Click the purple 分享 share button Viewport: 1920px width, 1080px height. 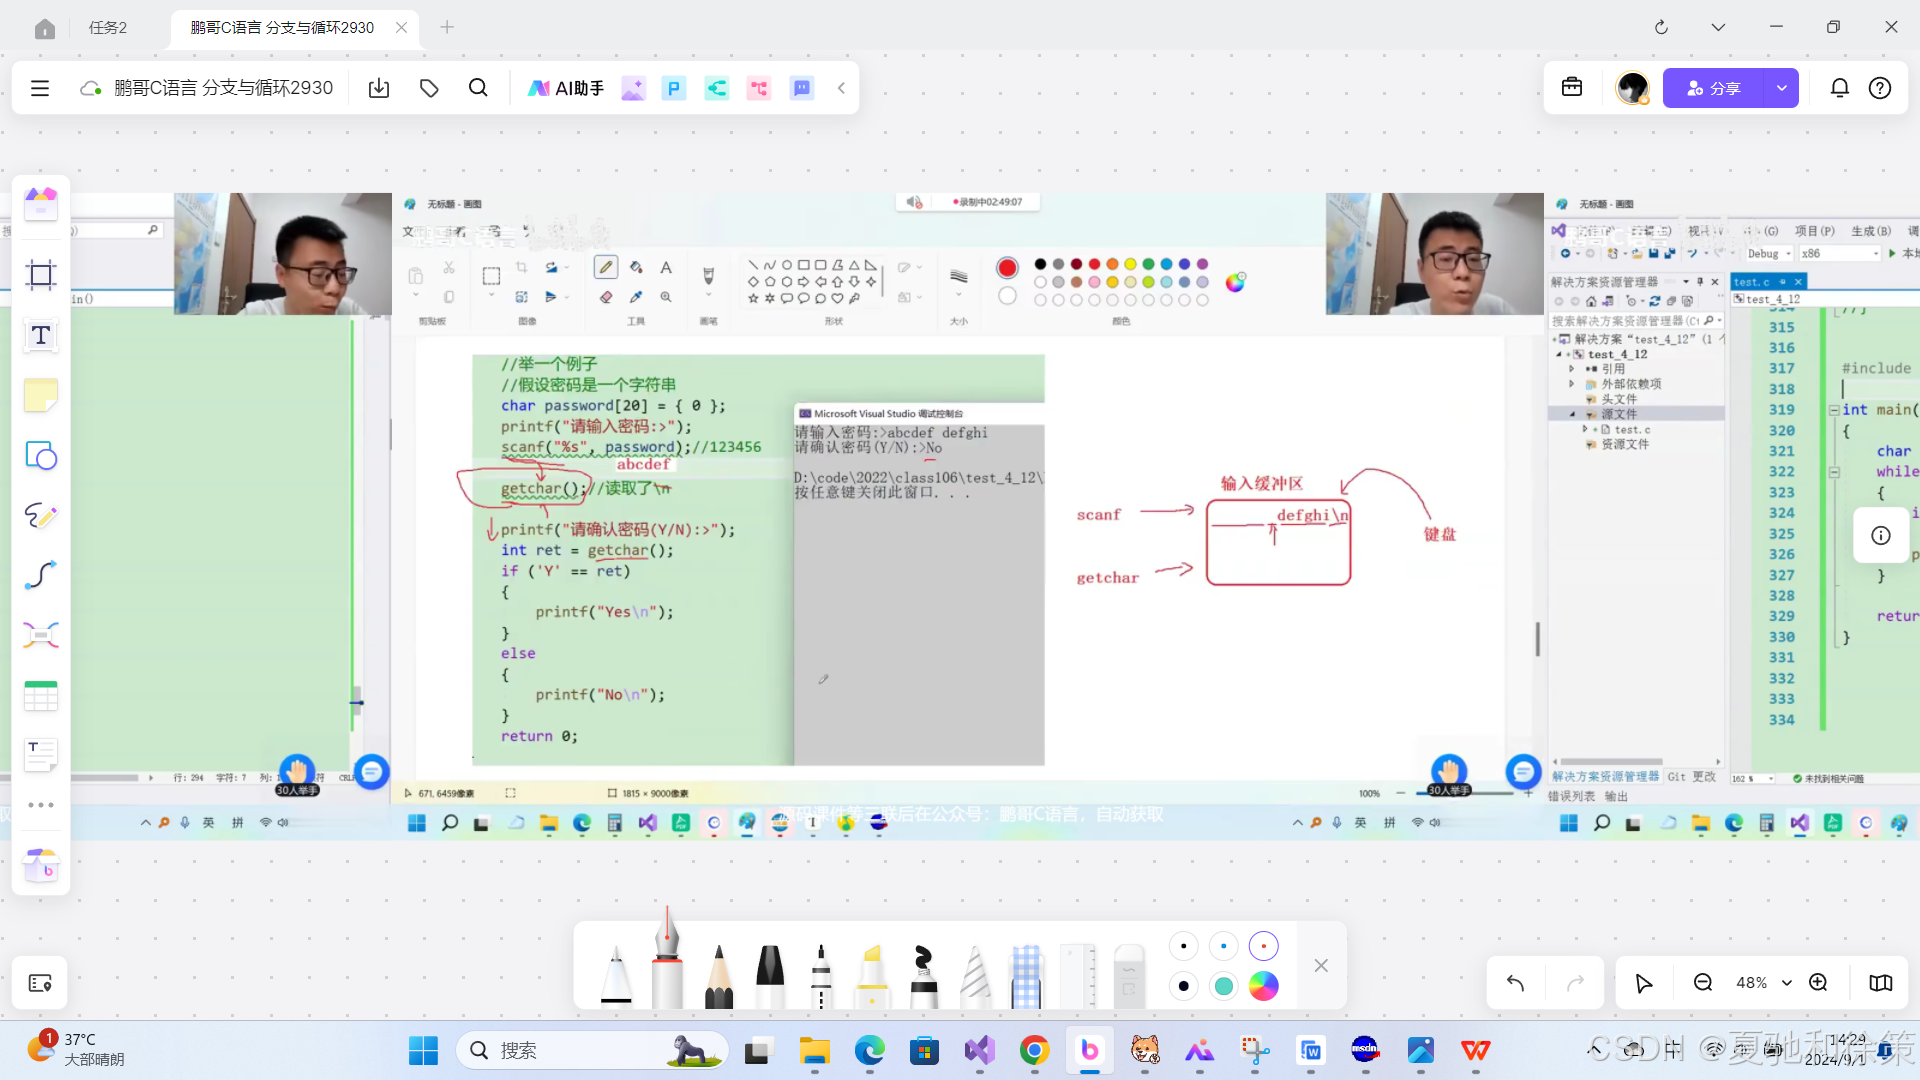[x=1714, y=88]
